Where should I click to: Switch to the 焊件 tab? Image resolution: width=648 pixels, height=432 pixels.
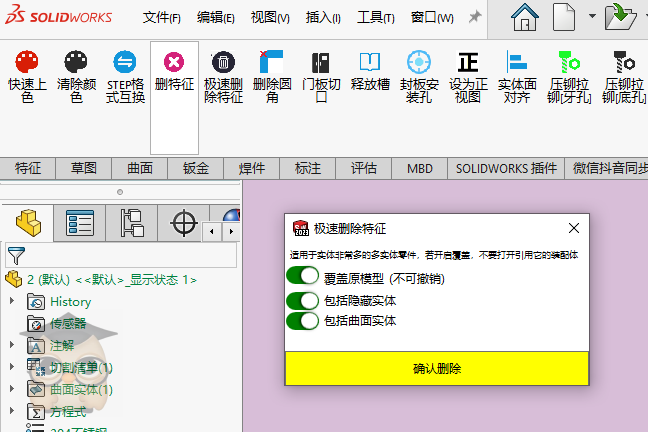click(252, 168)
